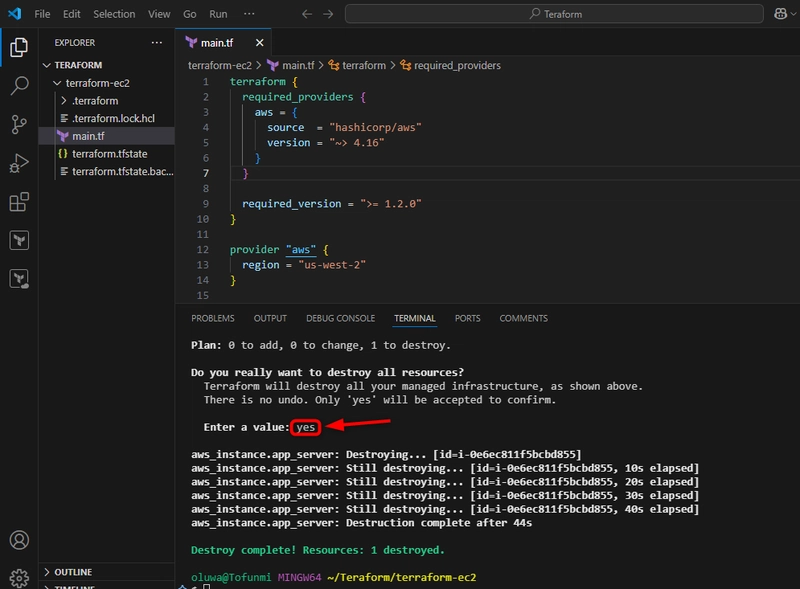Switch to the COMMENTS panel tab
Viewport: 800px width, 589px height.
tap(523, 318)
